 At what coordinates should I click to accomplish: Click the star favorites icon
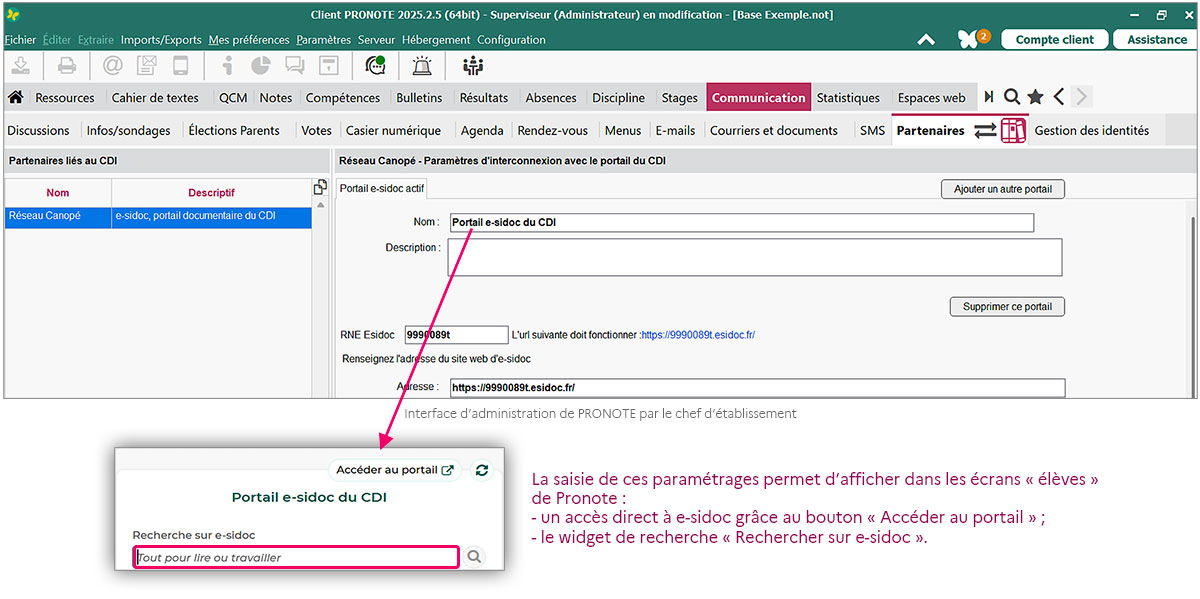(x=1035, y=97)
